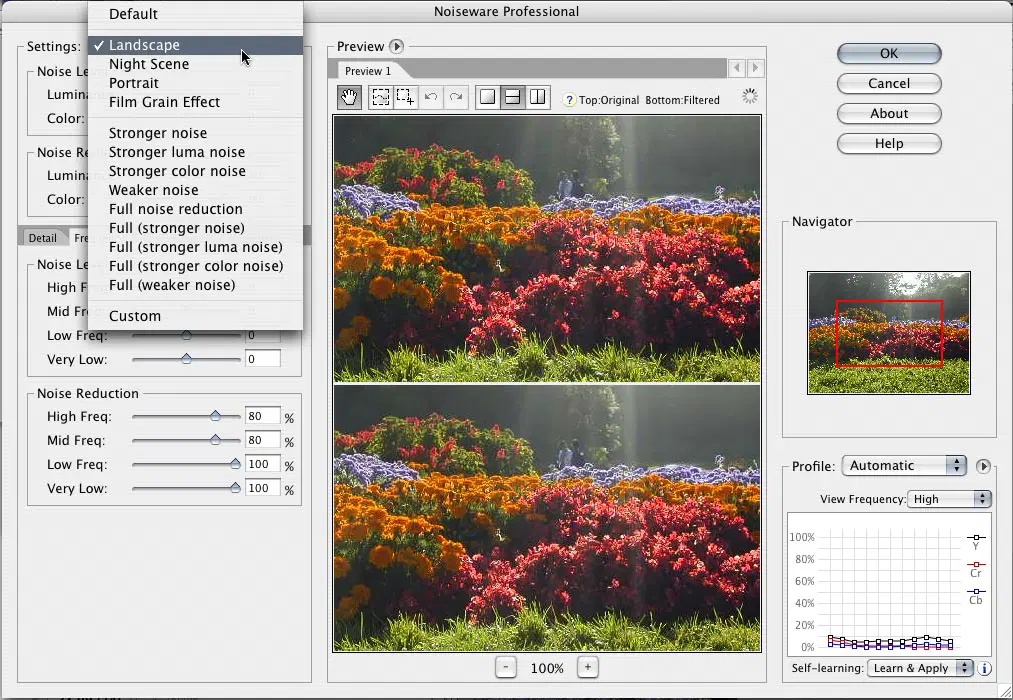The width and height of the screenshot is (1013, 700).
Task: Switch to single view preview mode
Action: point(488,97)
